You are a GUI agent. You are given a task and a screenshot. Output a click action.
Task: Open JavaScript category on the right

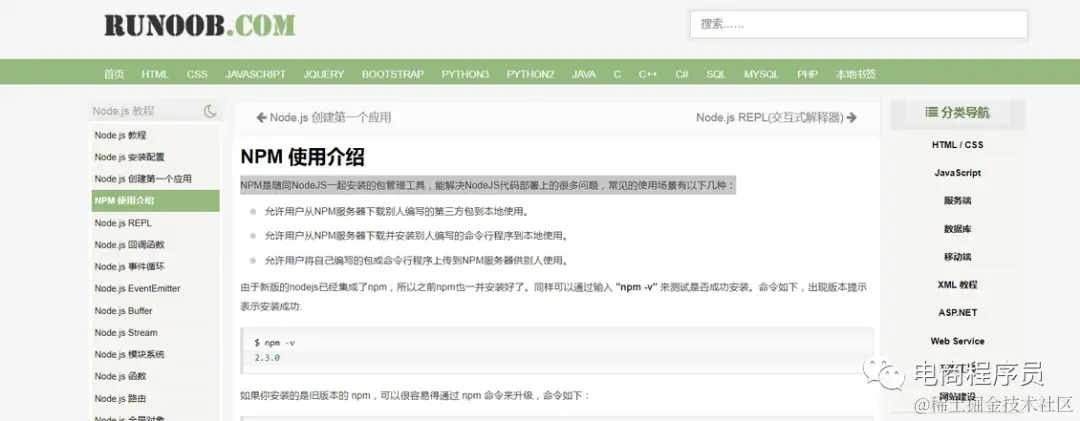[x=957, y=173]
